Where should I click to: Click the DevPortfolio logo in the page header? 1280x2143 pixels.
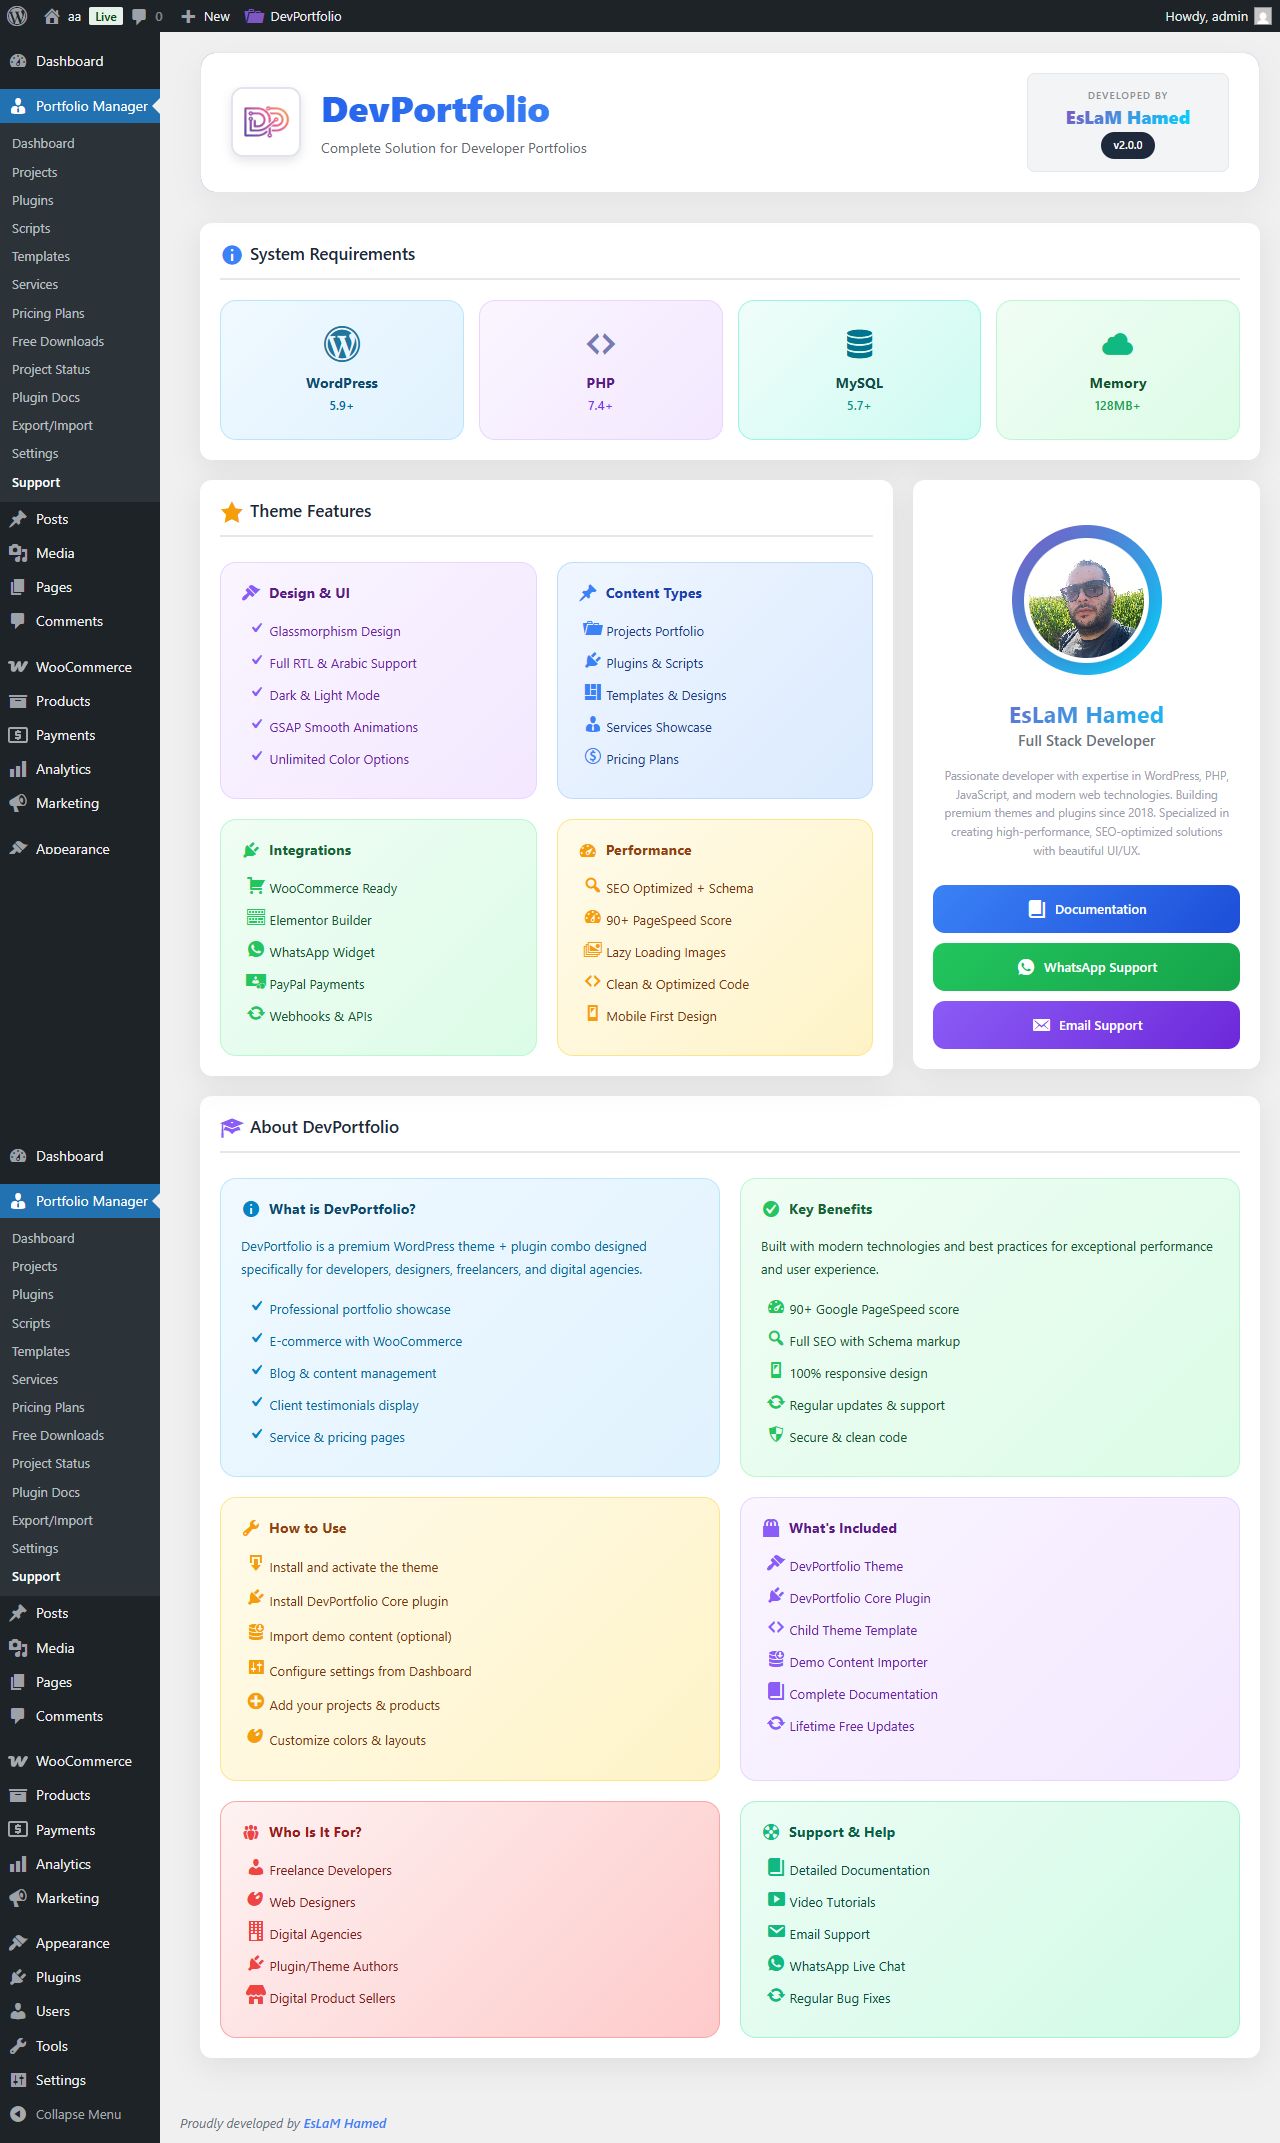[x=266, y=122]
